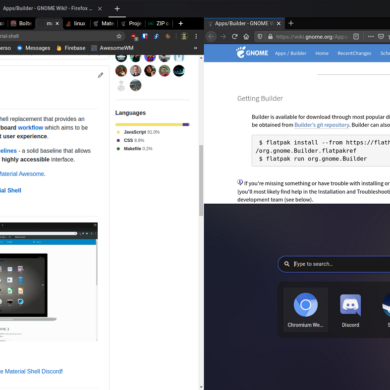Open the Chrome three-dot menu
The width and height of the screenshot is (390, 390).
pyautogui.click(x=196, y=36)
